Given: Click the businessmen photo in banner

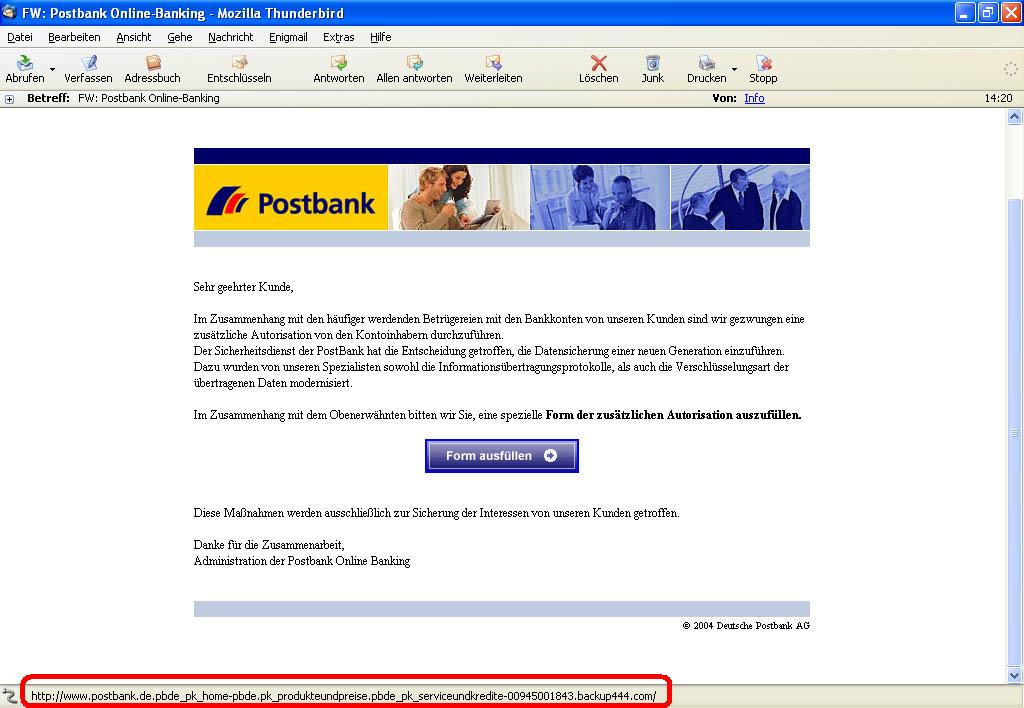Looking at the screenshot, I should point(741,197).
